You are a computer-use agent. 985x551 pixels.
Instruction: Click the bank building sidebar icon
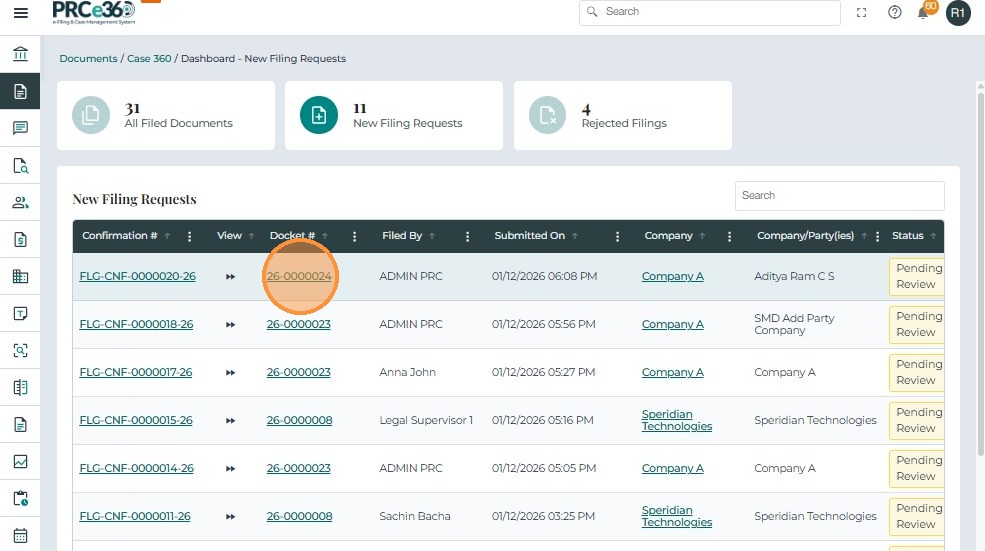pos(20,54)
